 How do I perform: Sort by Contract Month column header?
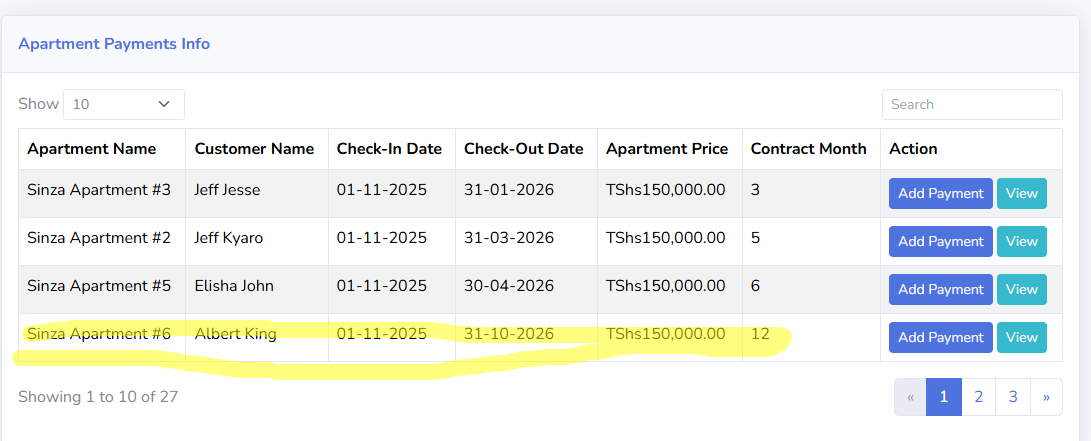tap(808, 149)
